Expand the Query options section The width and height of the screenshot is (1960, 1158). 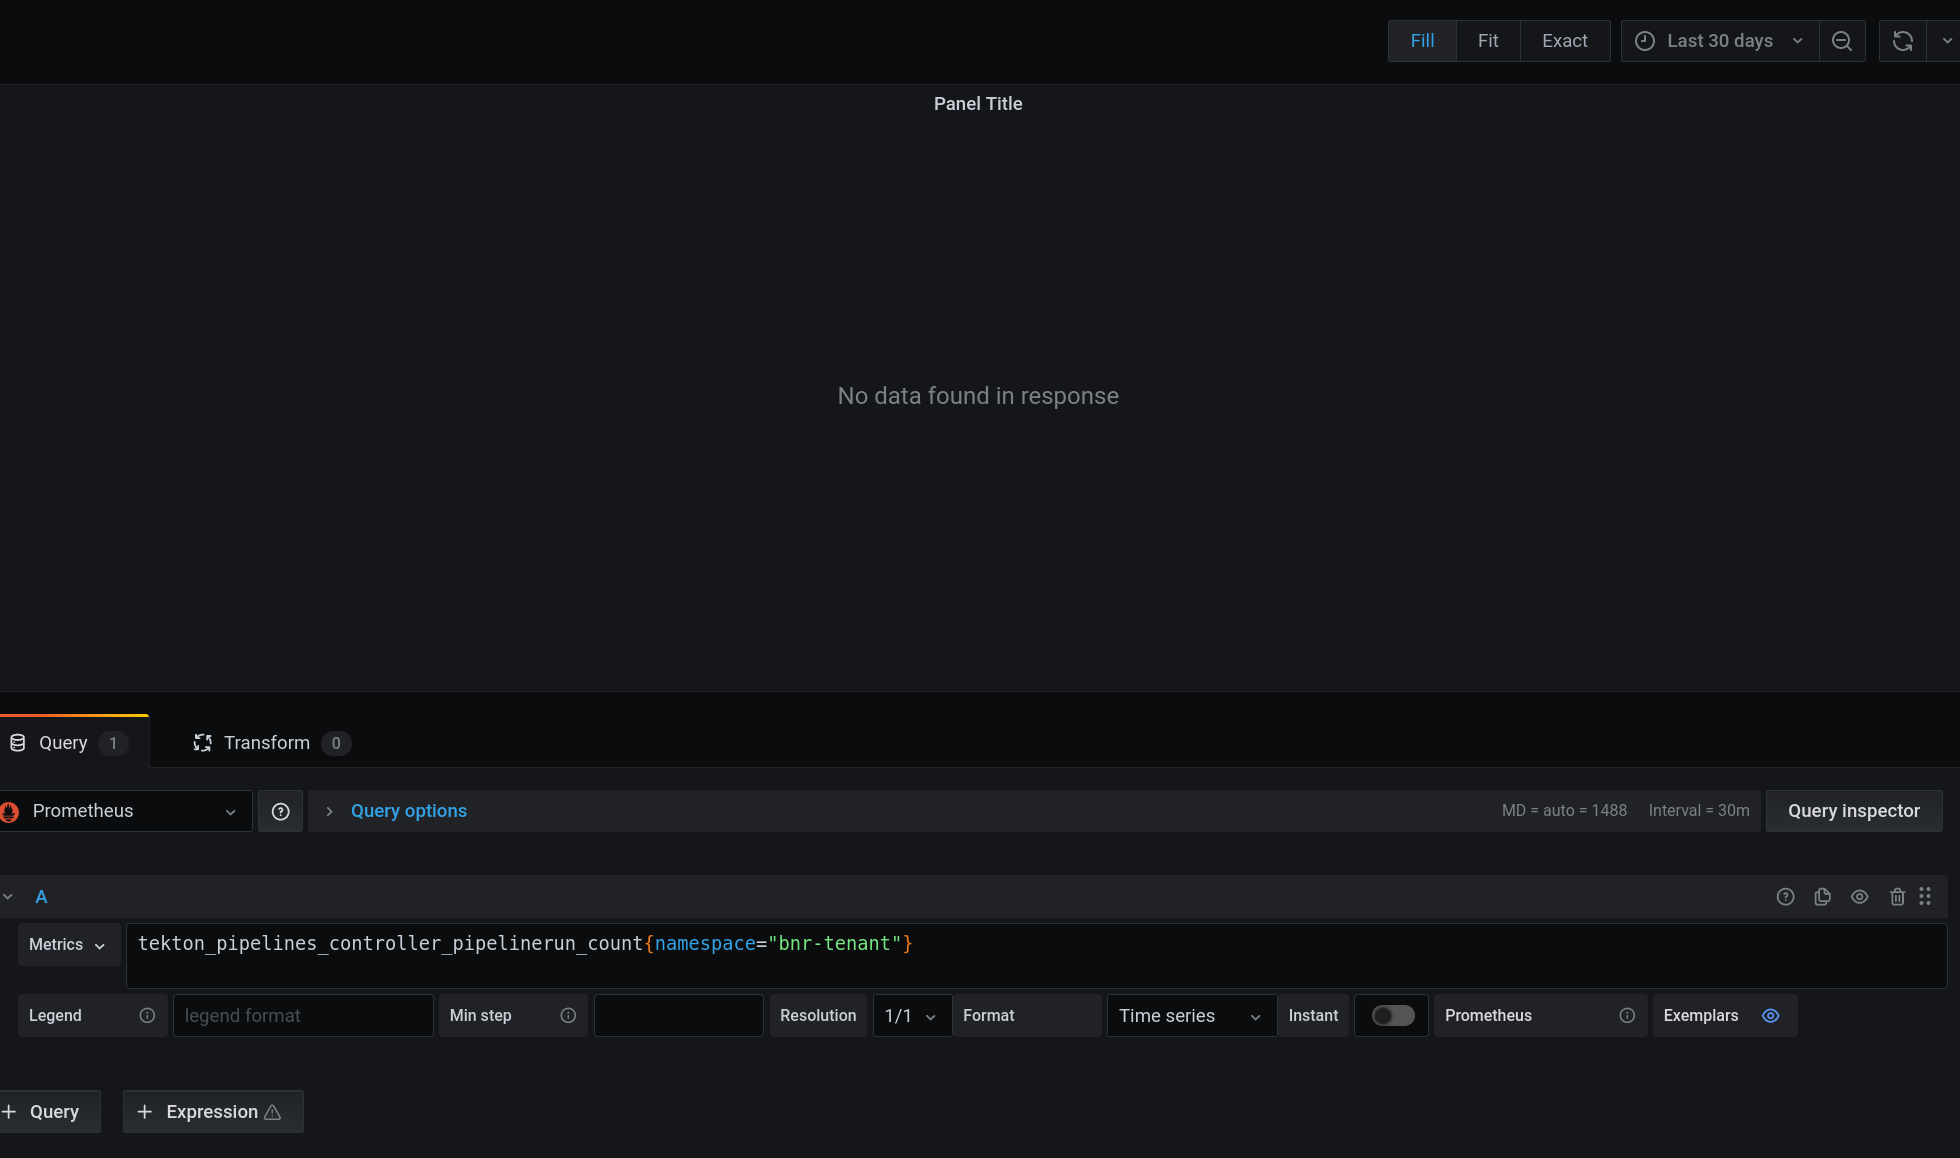point(408,811)
